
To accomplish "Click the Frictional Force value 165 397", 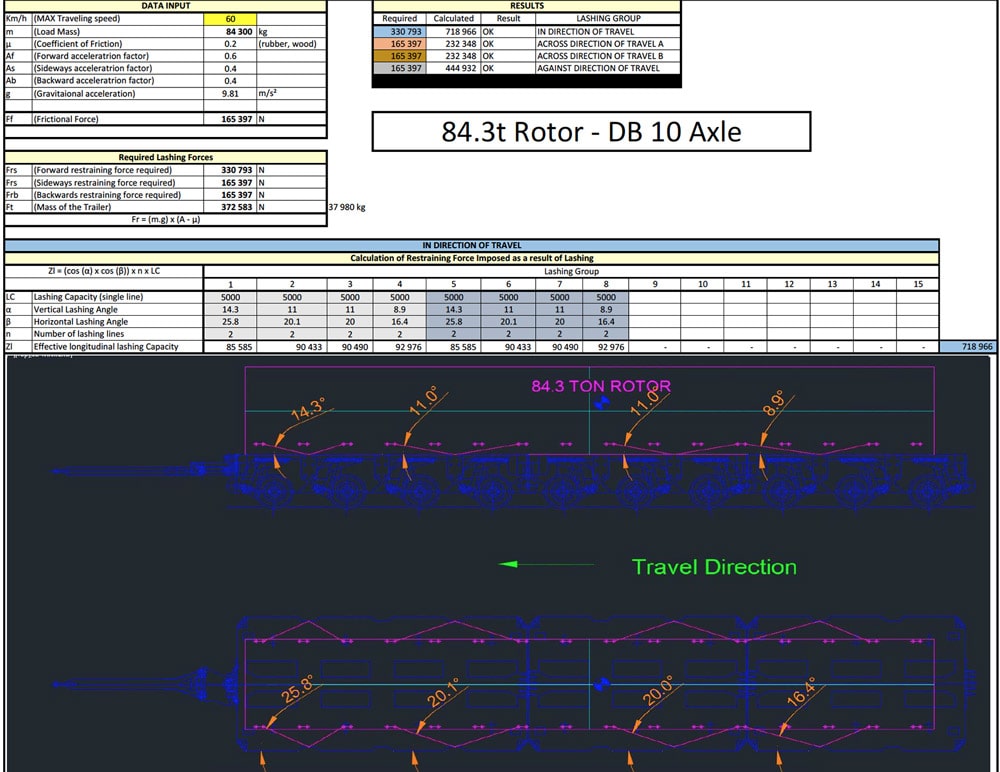I will coord(237,119).
